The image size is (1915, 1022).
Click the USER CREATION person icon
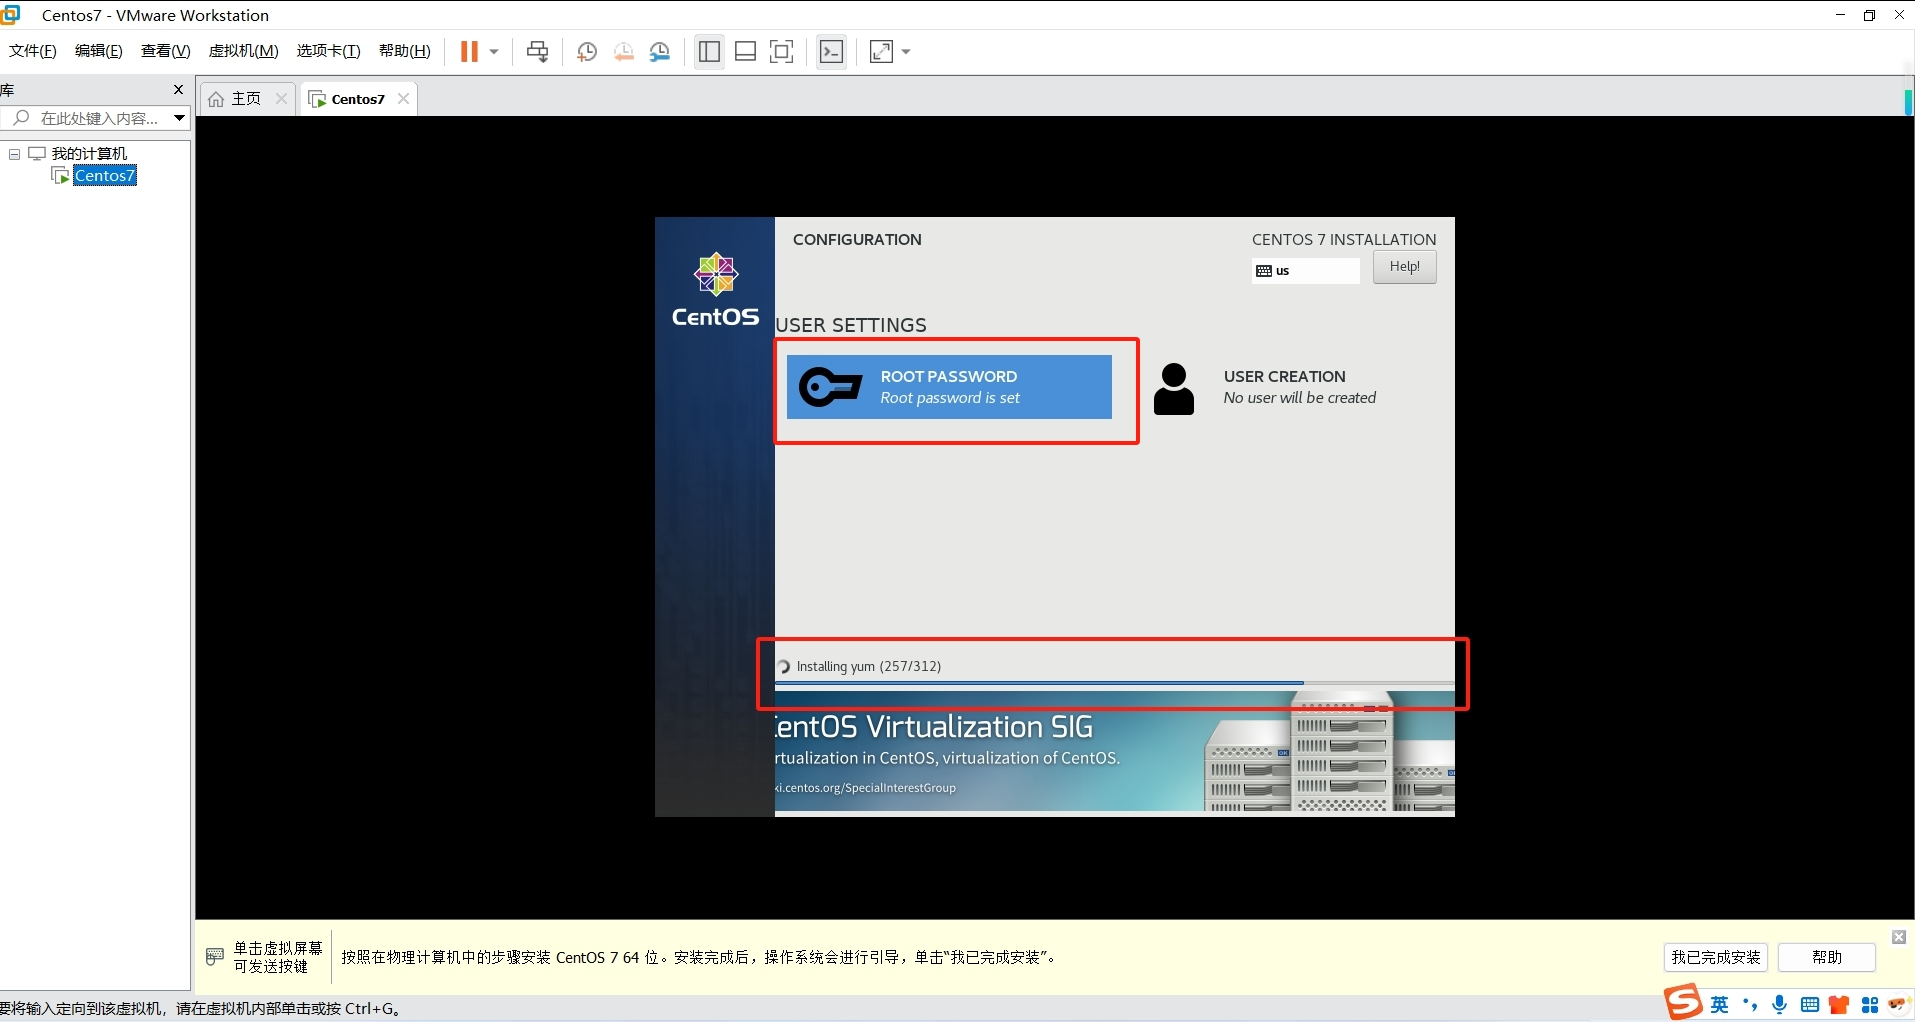click(1173, 389)
